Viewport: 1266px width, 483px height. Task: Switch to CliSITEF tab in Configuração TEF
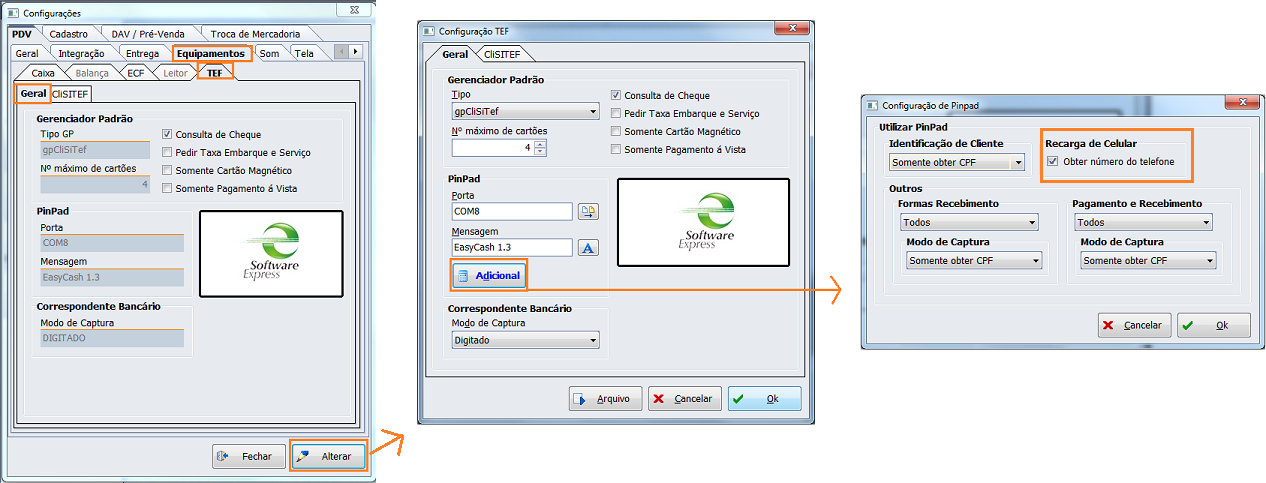505,54
